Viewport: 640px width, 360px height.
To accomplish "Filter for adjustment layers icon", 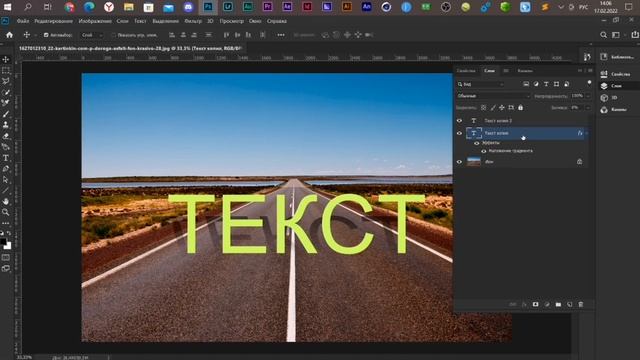I will pos(536,84).
